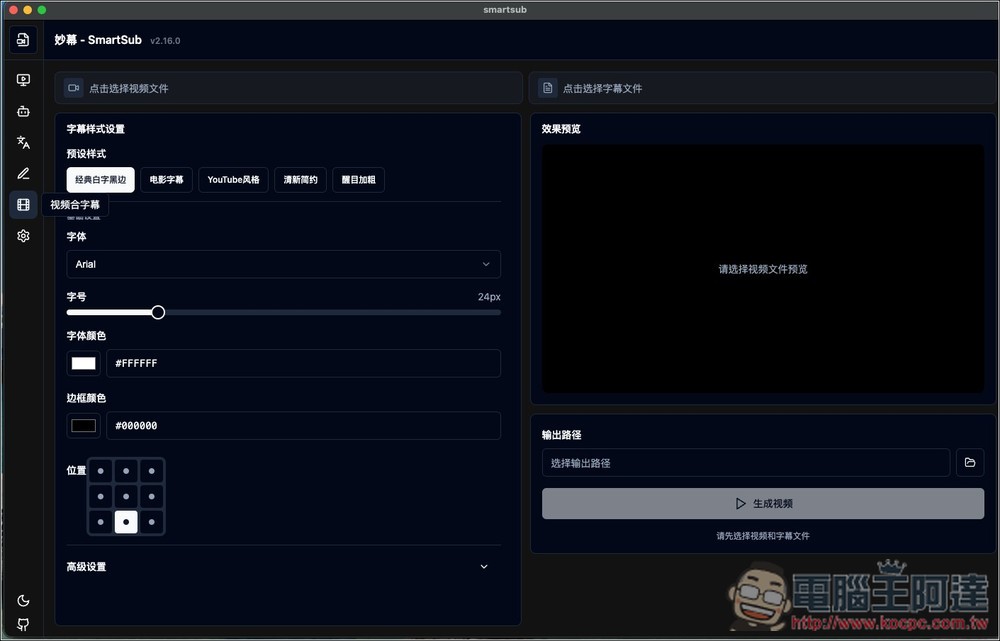1000x641 pixels.
Task: Click the camera icon for video file selection
Action: pyautogui.click(x=74, y=88)
